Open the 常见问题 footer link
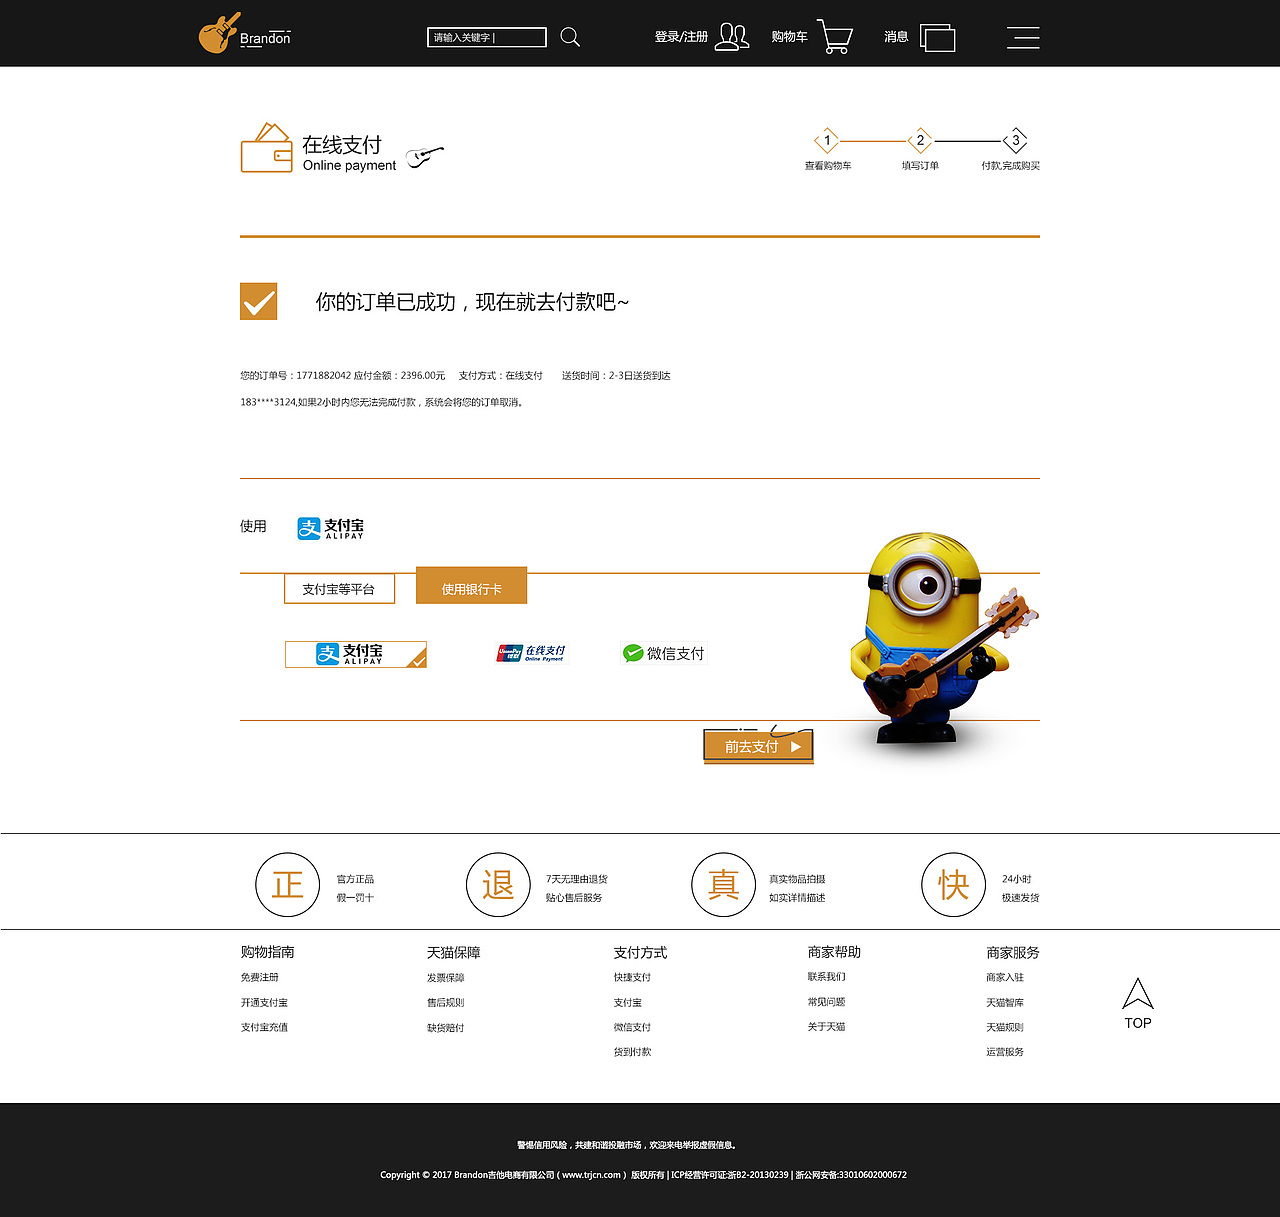The width and height of the screenshot is (1280, 1217). [x=827, y=1001]
